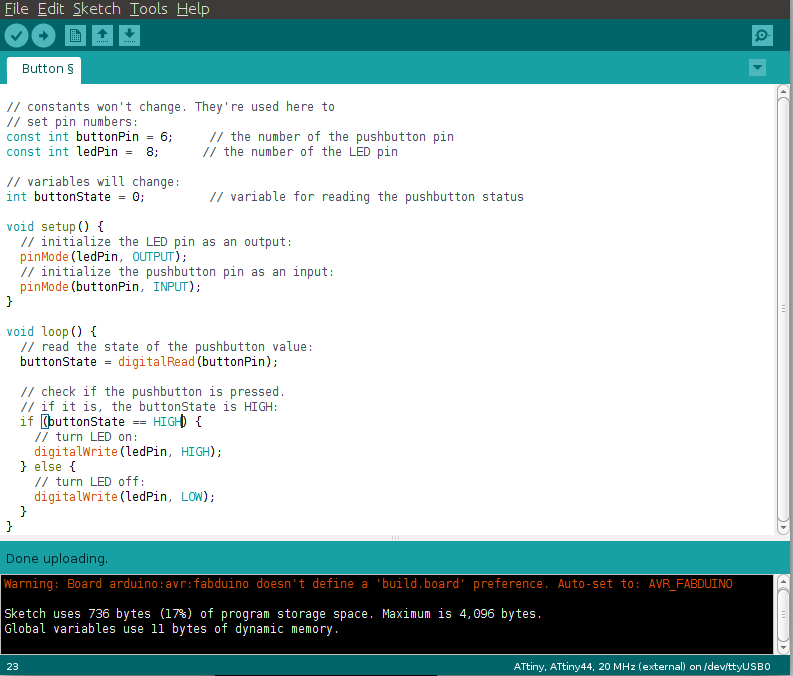Click the console scrollbar down arrow
Screen dimensions: 793x676
tap(783, 647)
